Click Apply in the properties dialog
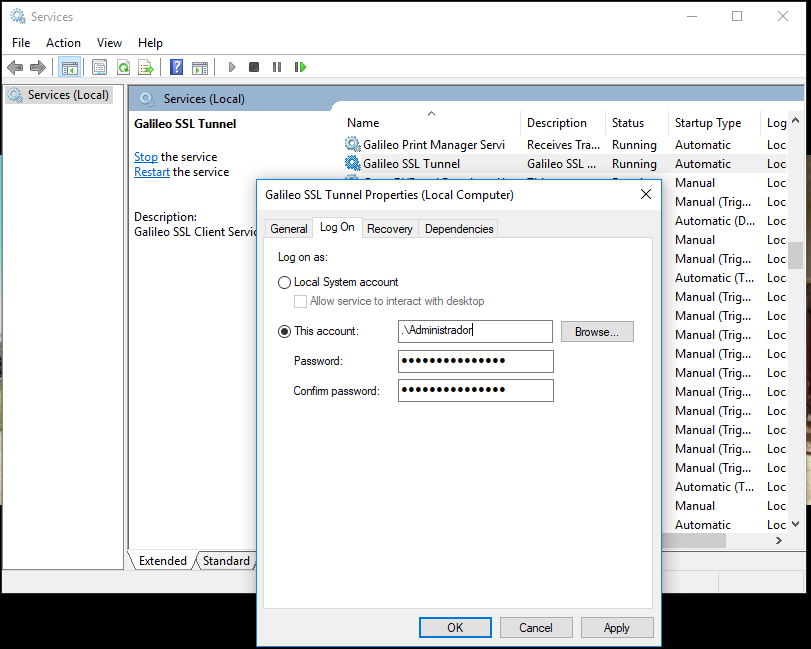811x649 pixels. 617,628
